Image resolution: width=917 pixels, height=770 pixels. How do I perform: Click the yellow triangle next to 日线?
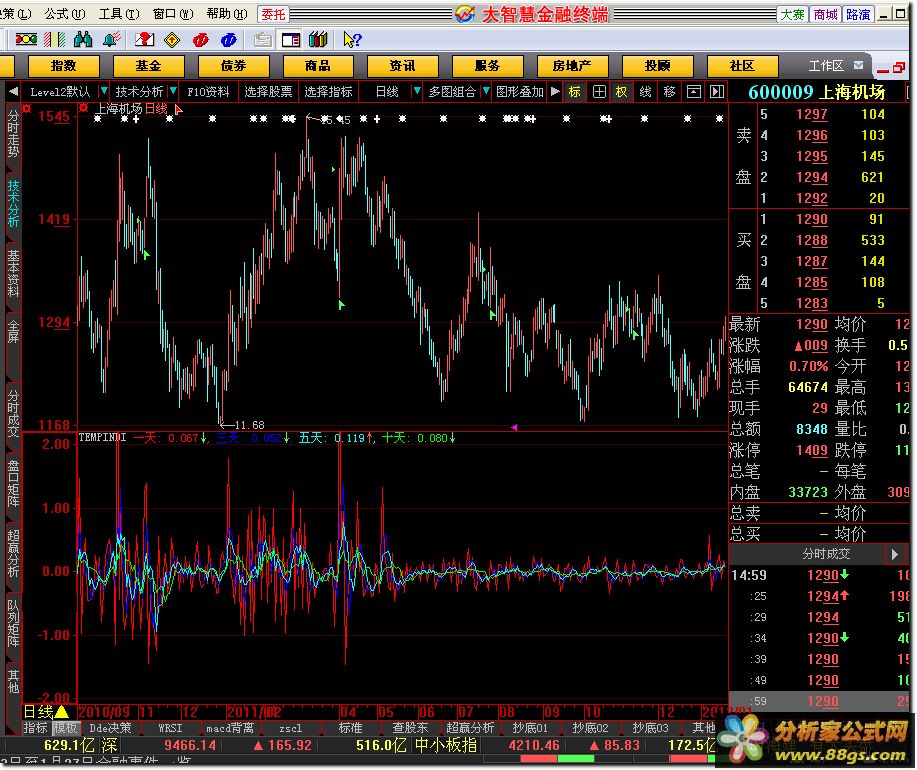61,712
